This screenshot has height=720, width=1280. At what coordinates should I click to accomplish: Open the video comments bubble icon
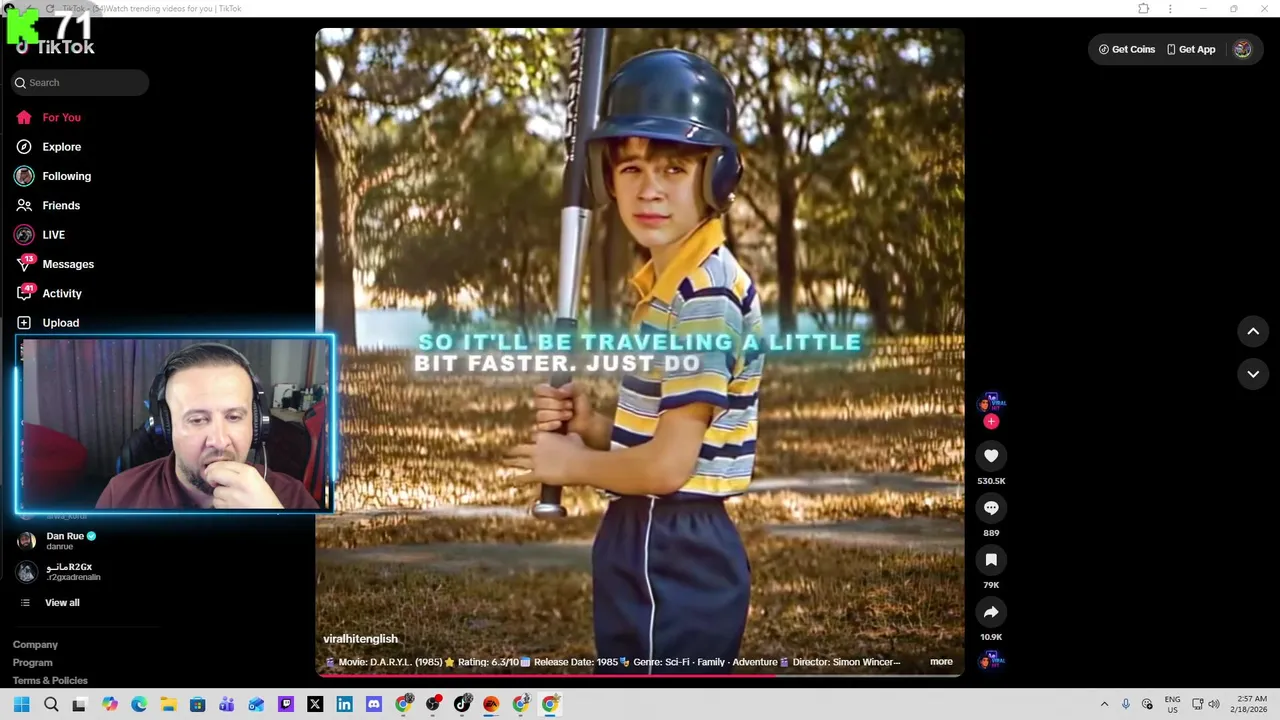(991, 508)
